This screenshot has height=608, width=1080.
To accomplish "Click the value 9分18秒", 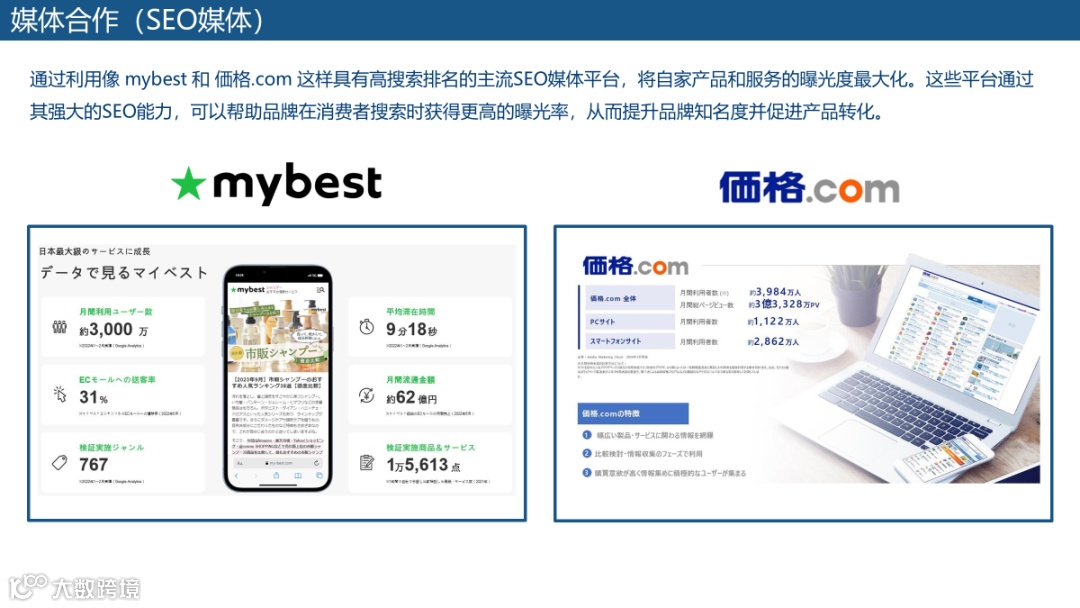I will tap(411, 330).
